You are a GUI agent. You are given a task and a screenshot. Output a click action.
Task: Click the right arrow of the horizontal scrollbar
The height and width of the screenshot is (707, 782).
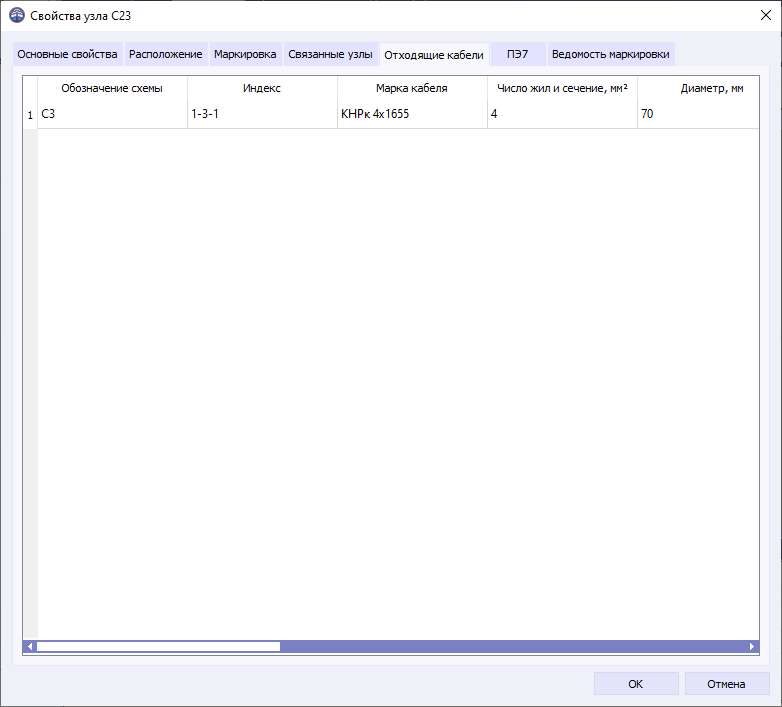pyautogui.click(x=752, y=647)
